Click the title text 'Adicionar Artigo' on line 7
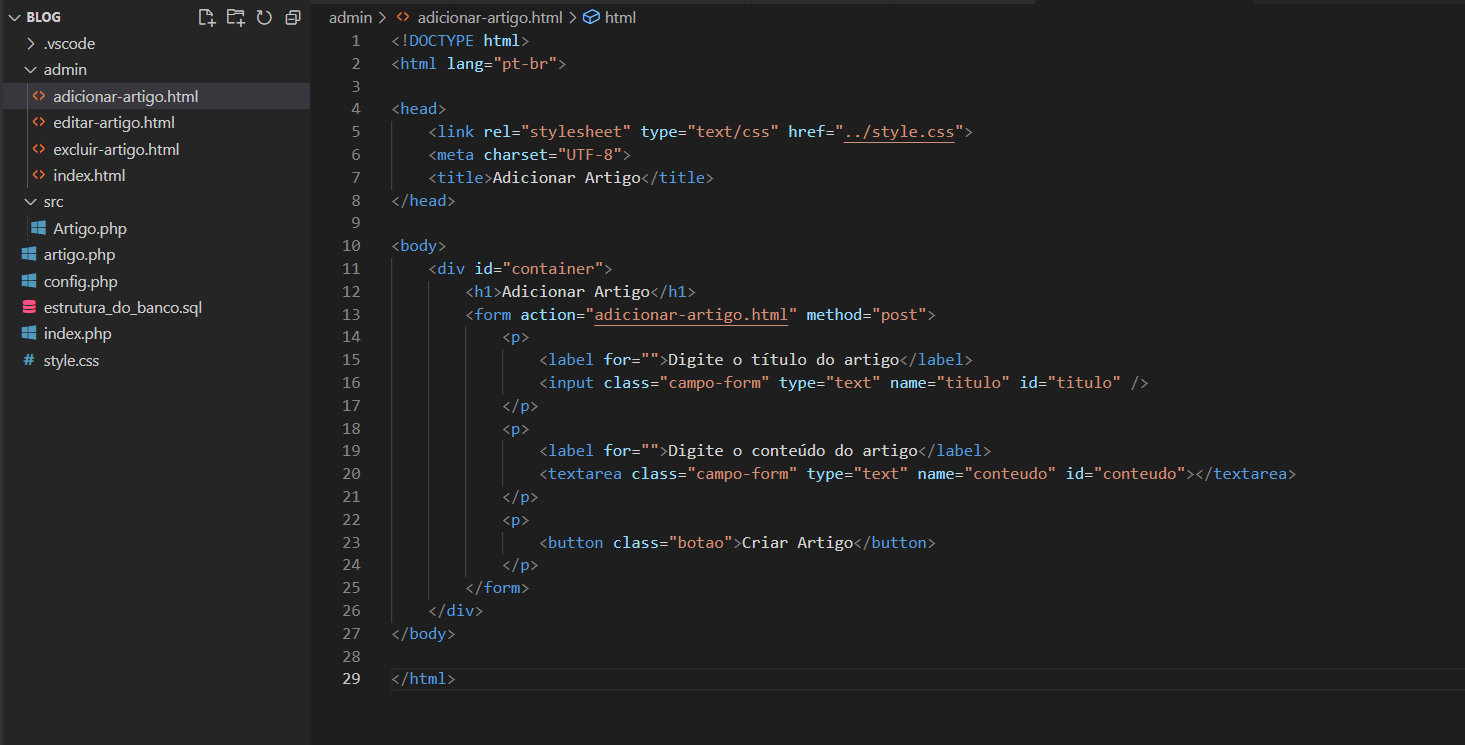Screen dimensions: 1465x745 (566, 178)
